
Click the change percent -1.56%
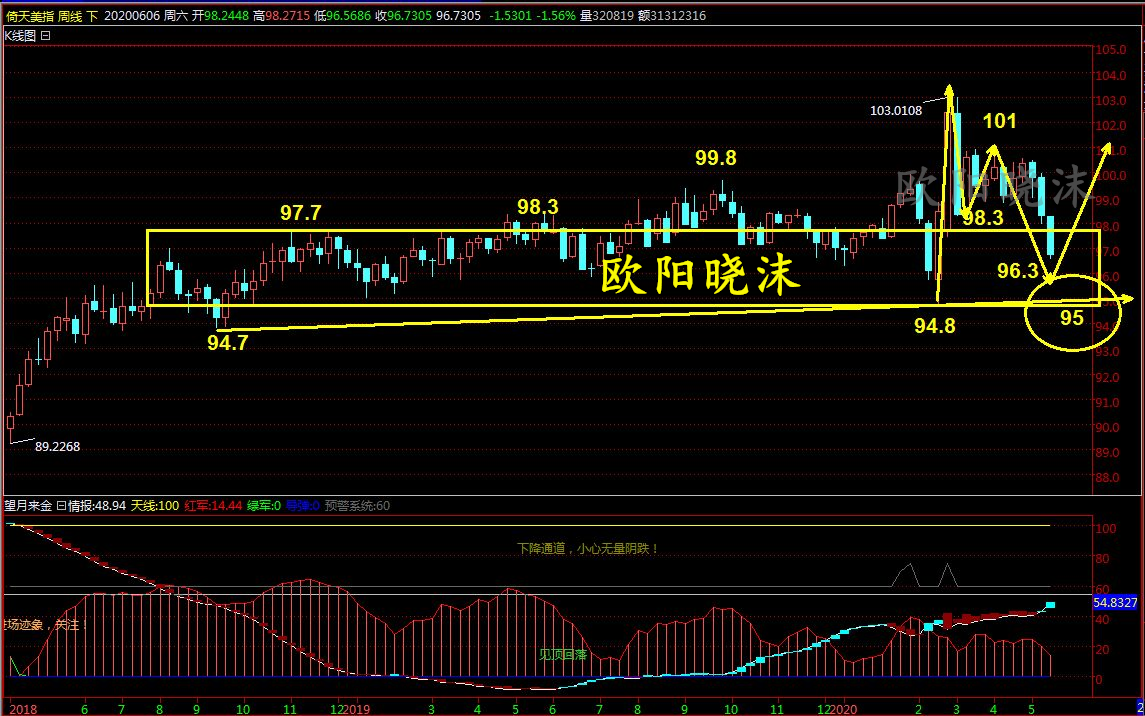coord(556,15)
